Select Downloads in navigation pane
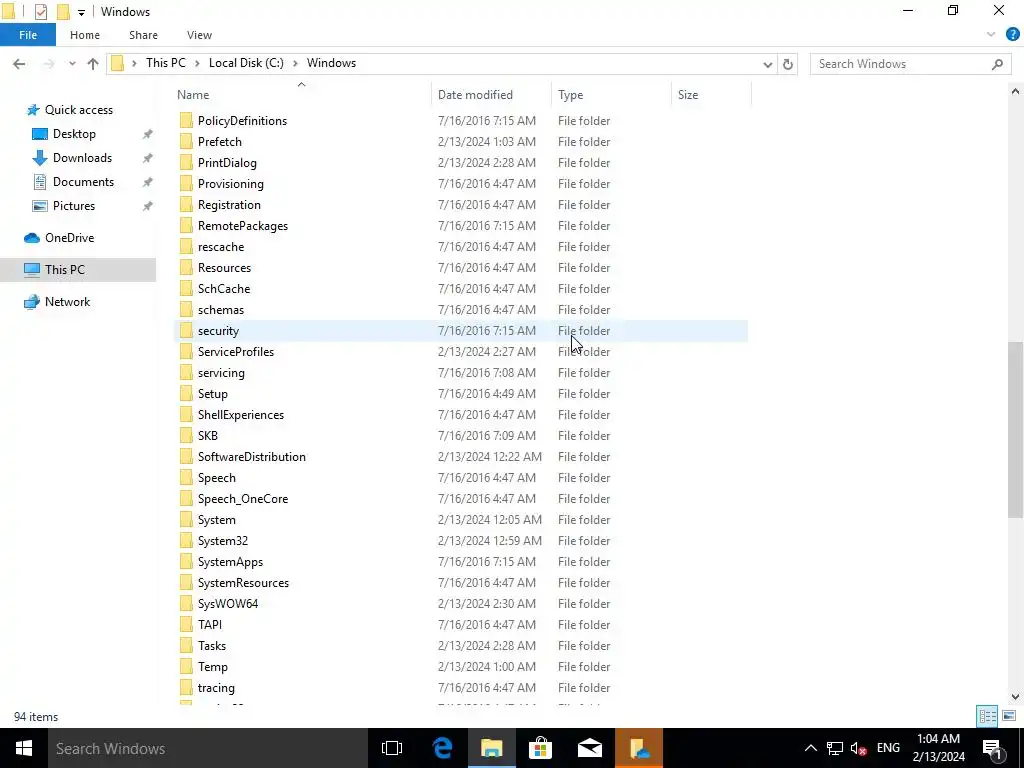Screen dimensions: 1024x768 [x=82, y=158]
